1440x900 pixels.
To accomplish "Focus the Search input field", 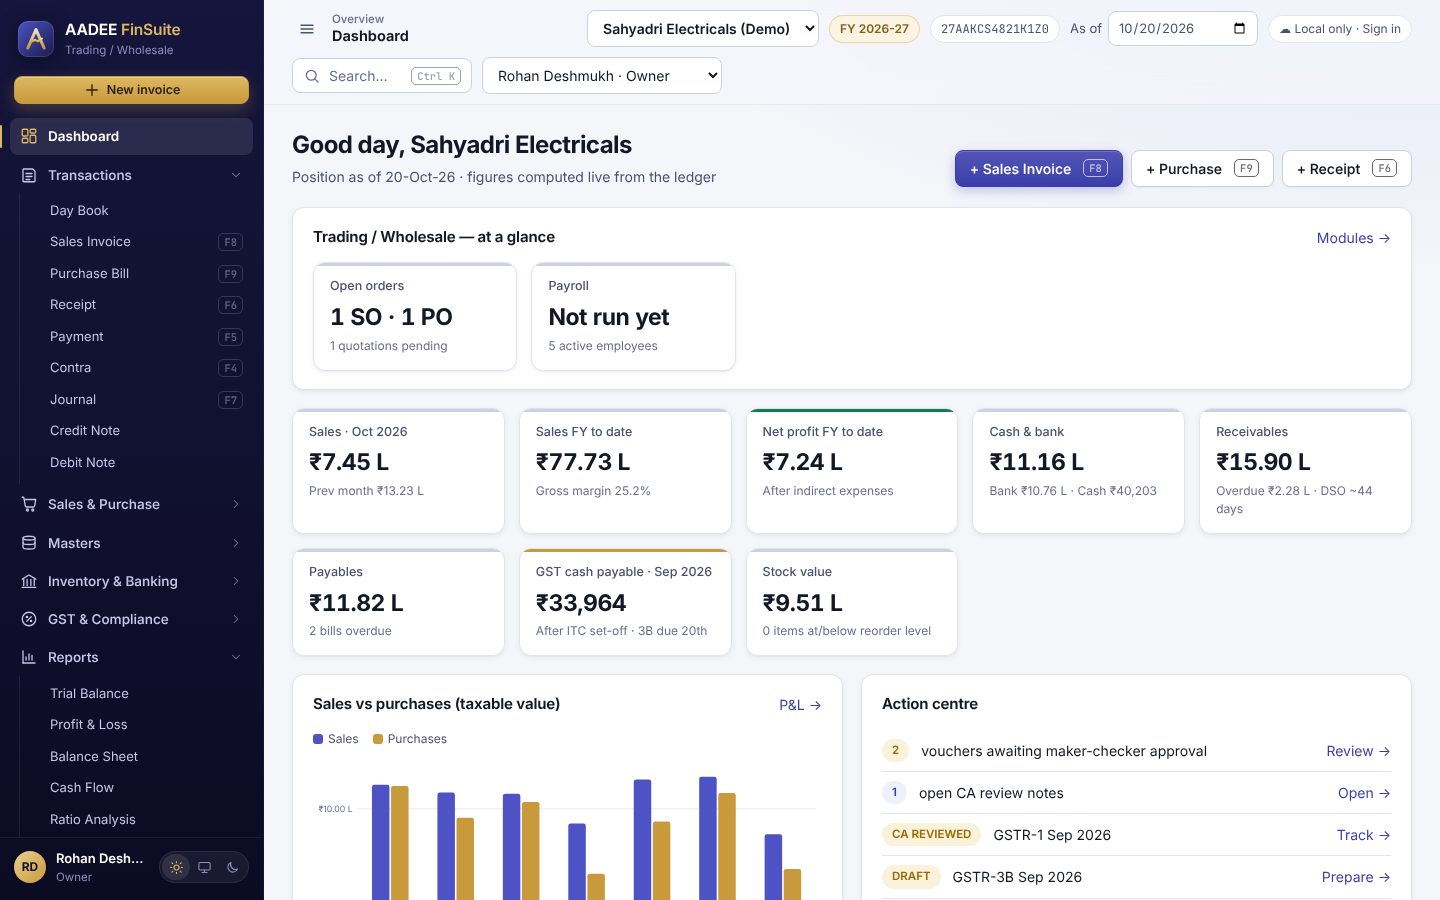I will (382, 76).
